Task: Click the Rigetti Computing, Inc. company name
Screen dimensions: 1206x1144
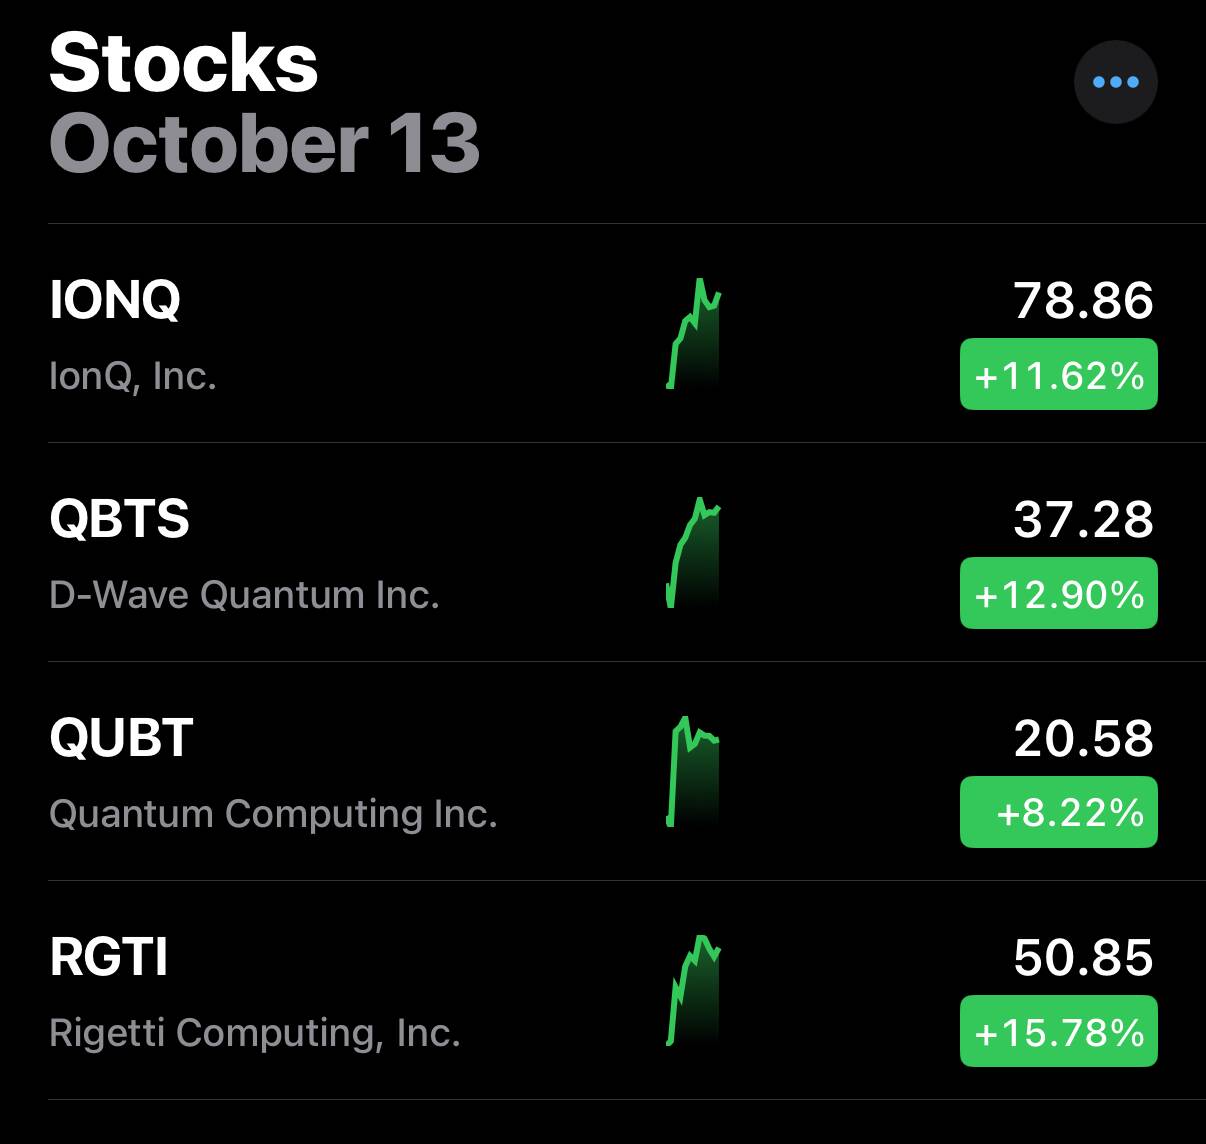Action: point(255,1033)
